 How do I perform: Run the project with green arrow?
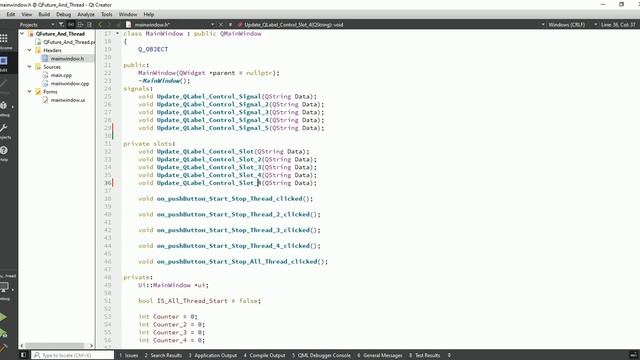3,317
